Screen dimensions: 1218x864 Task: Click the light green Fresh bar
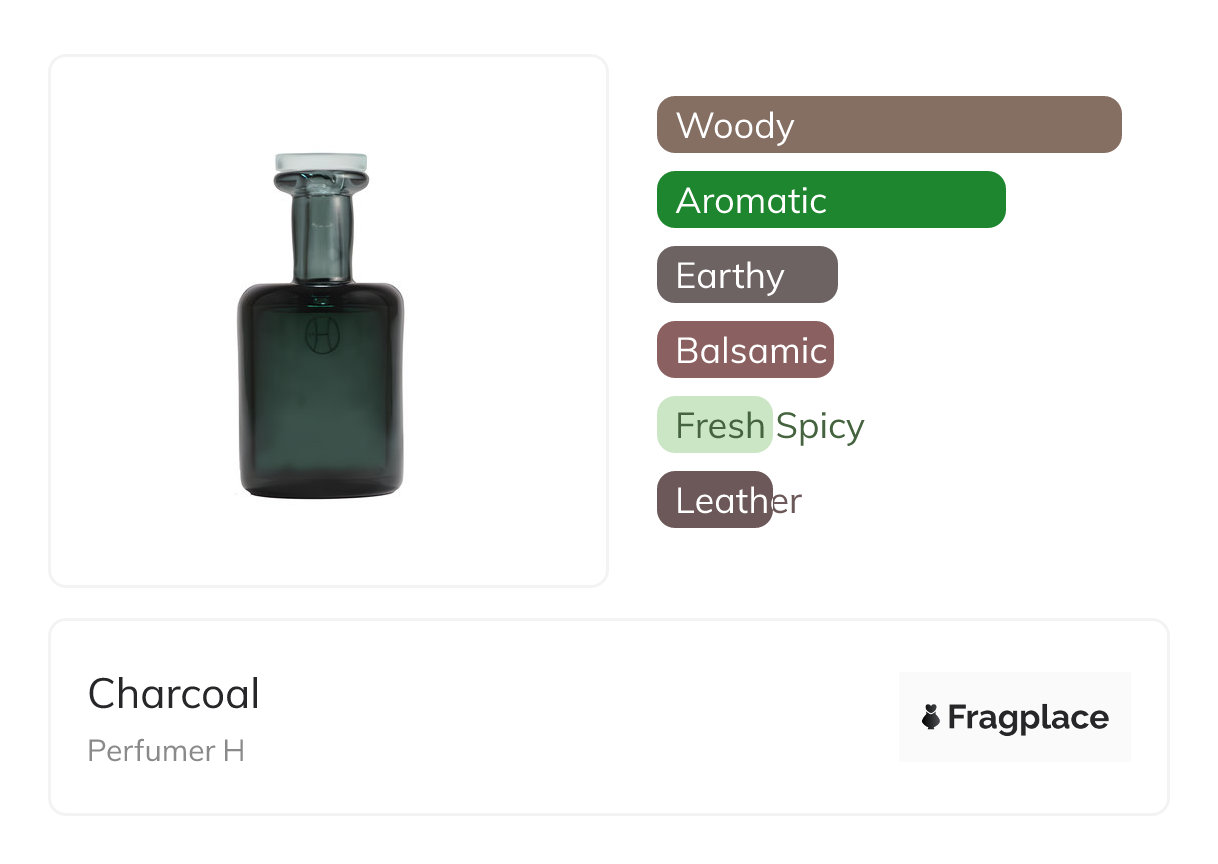click(714, 425)
